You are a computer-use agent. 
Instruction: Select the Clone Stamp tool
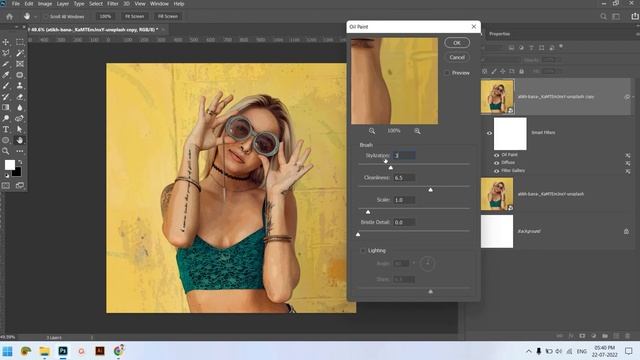20,86
